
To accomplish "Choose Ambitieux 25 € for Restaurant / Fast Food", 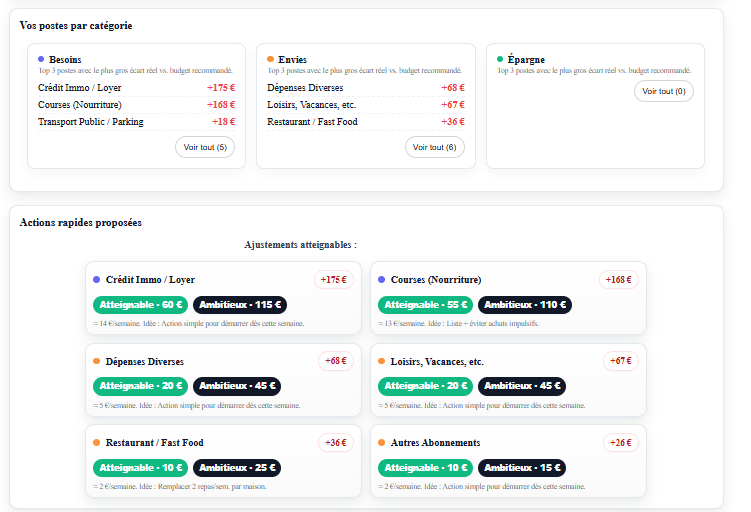I will coord(236,468).
